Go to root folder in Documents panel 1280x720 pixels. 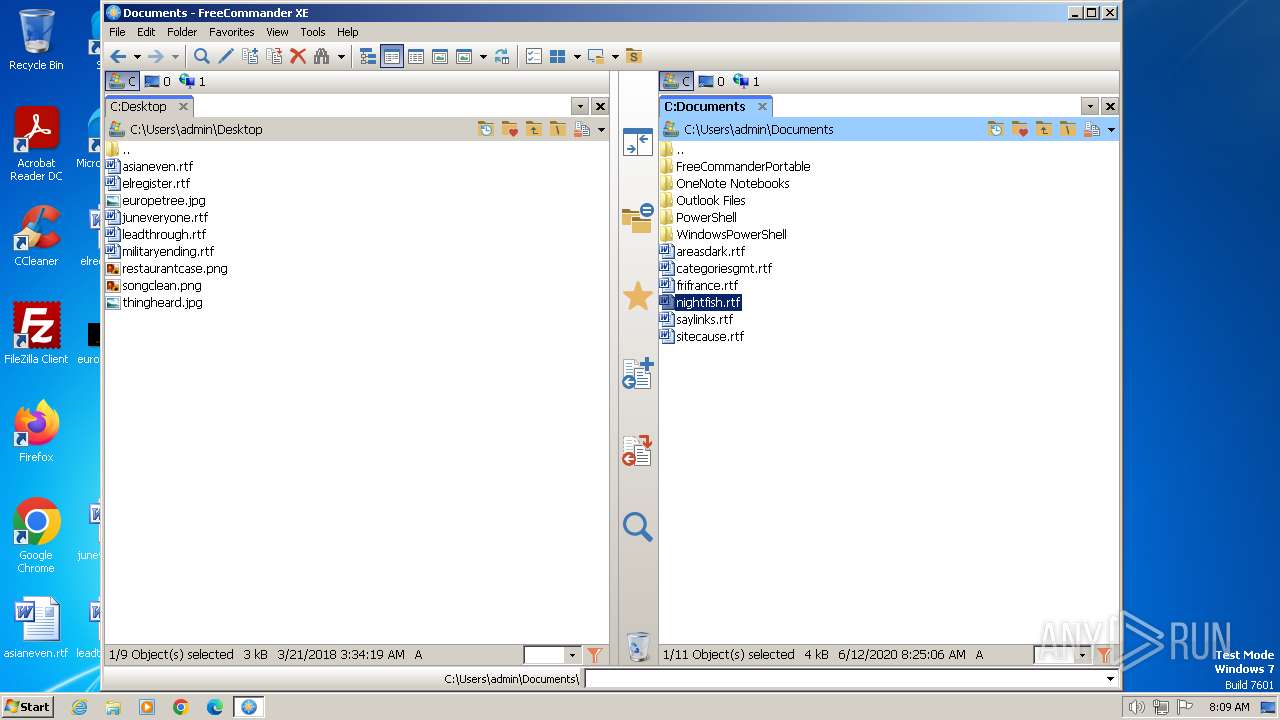(x=1068, y=129)
